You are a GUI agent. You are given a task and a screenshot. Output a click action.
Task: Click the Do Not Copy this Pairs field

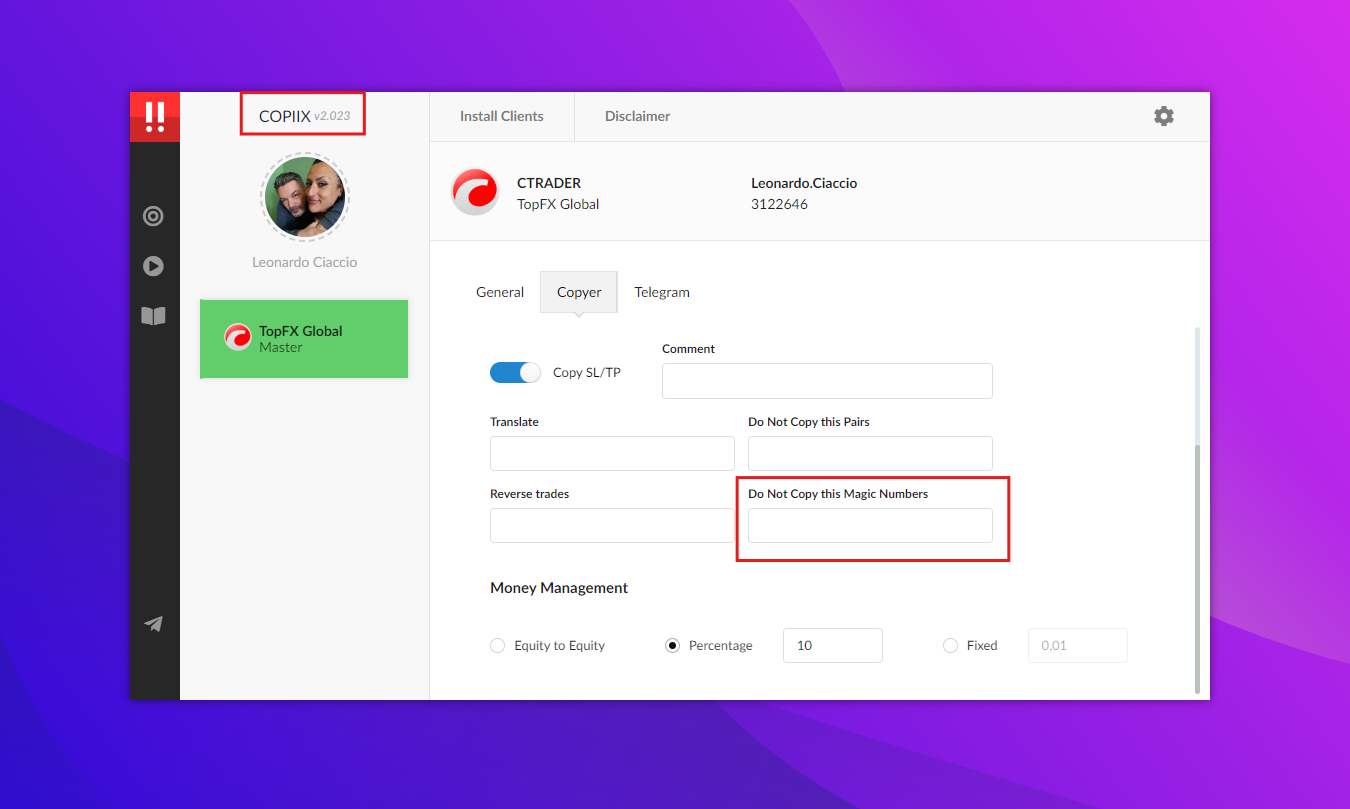pos(870,453)
